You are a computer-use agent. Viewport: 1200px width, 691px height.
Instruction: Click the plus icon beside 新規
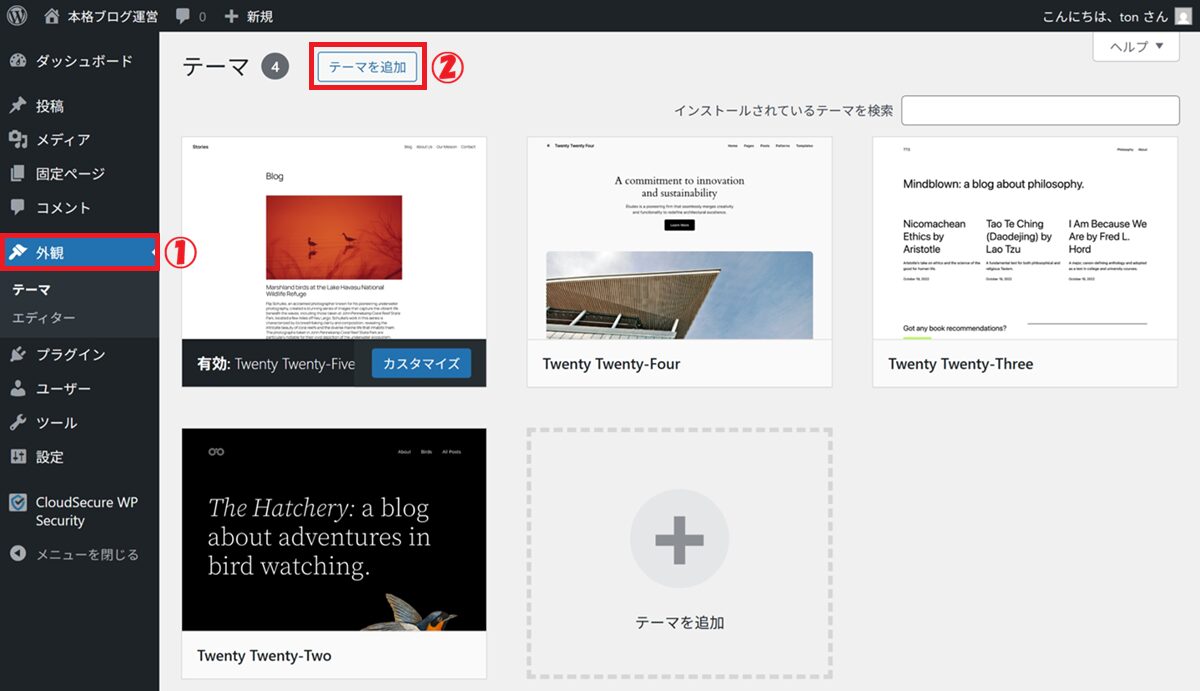pos(231,16)
